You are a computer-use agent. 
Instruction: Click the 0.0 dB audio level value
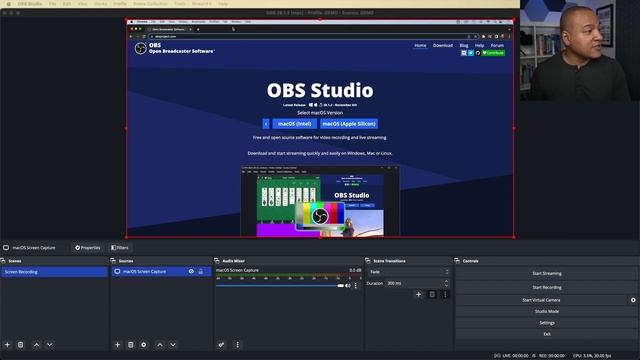(x=355, y=270)
